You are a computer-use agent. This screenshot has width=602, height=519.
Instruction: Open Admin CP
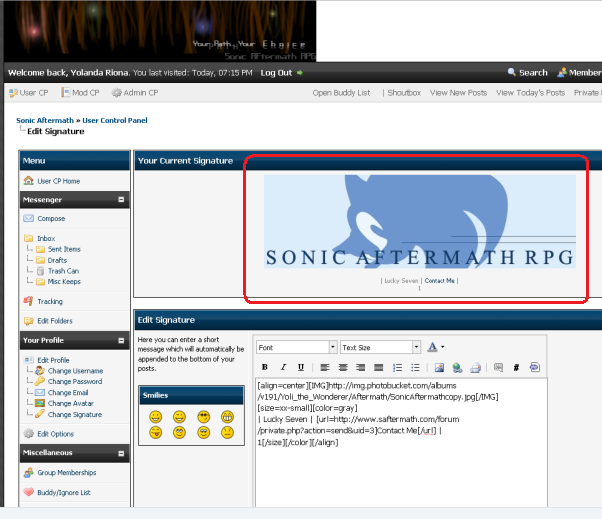(135, 93)
